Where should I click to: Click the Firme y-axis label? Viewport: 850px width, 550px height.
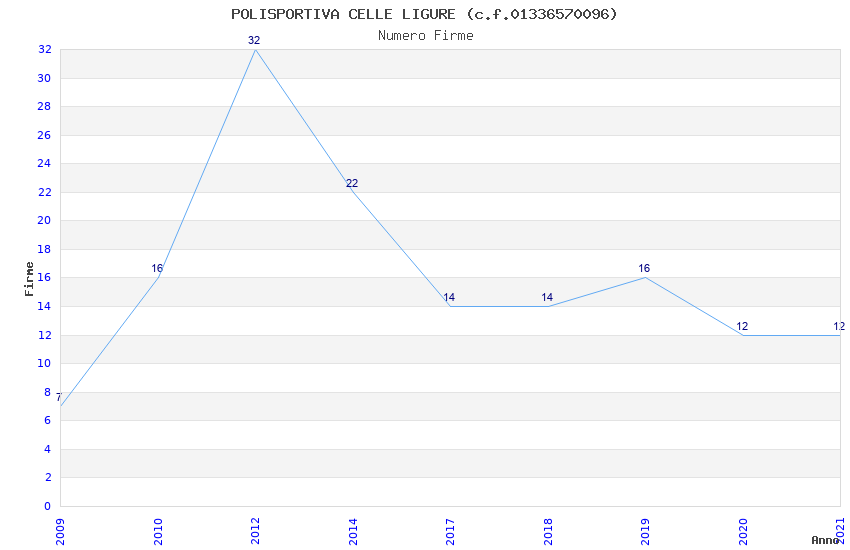pos(29,279)
